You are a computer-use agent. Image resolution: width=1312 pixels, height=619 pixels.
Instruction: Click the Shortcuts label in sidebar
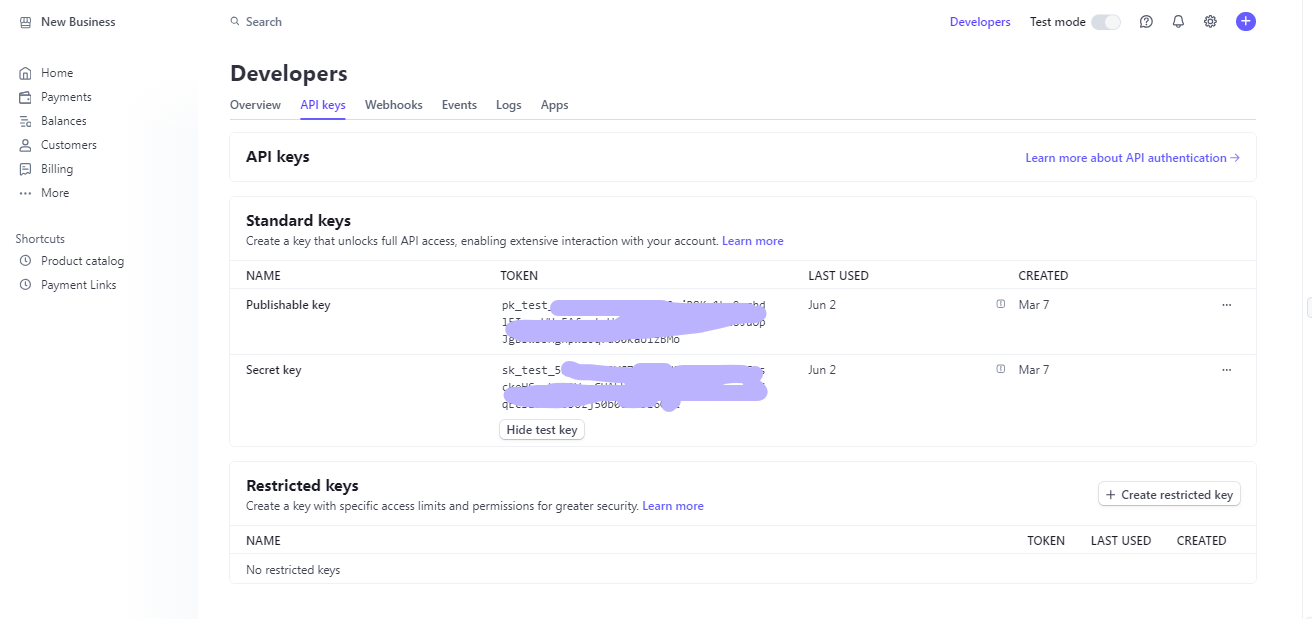coord(40,239)
